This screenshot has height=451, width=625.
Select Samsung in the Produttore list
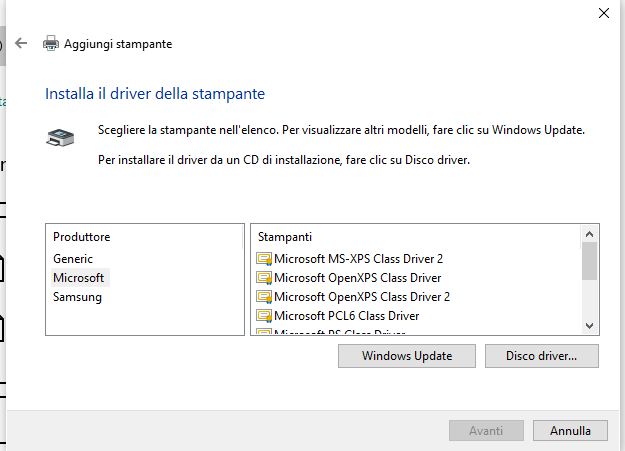tap(77, 297)
